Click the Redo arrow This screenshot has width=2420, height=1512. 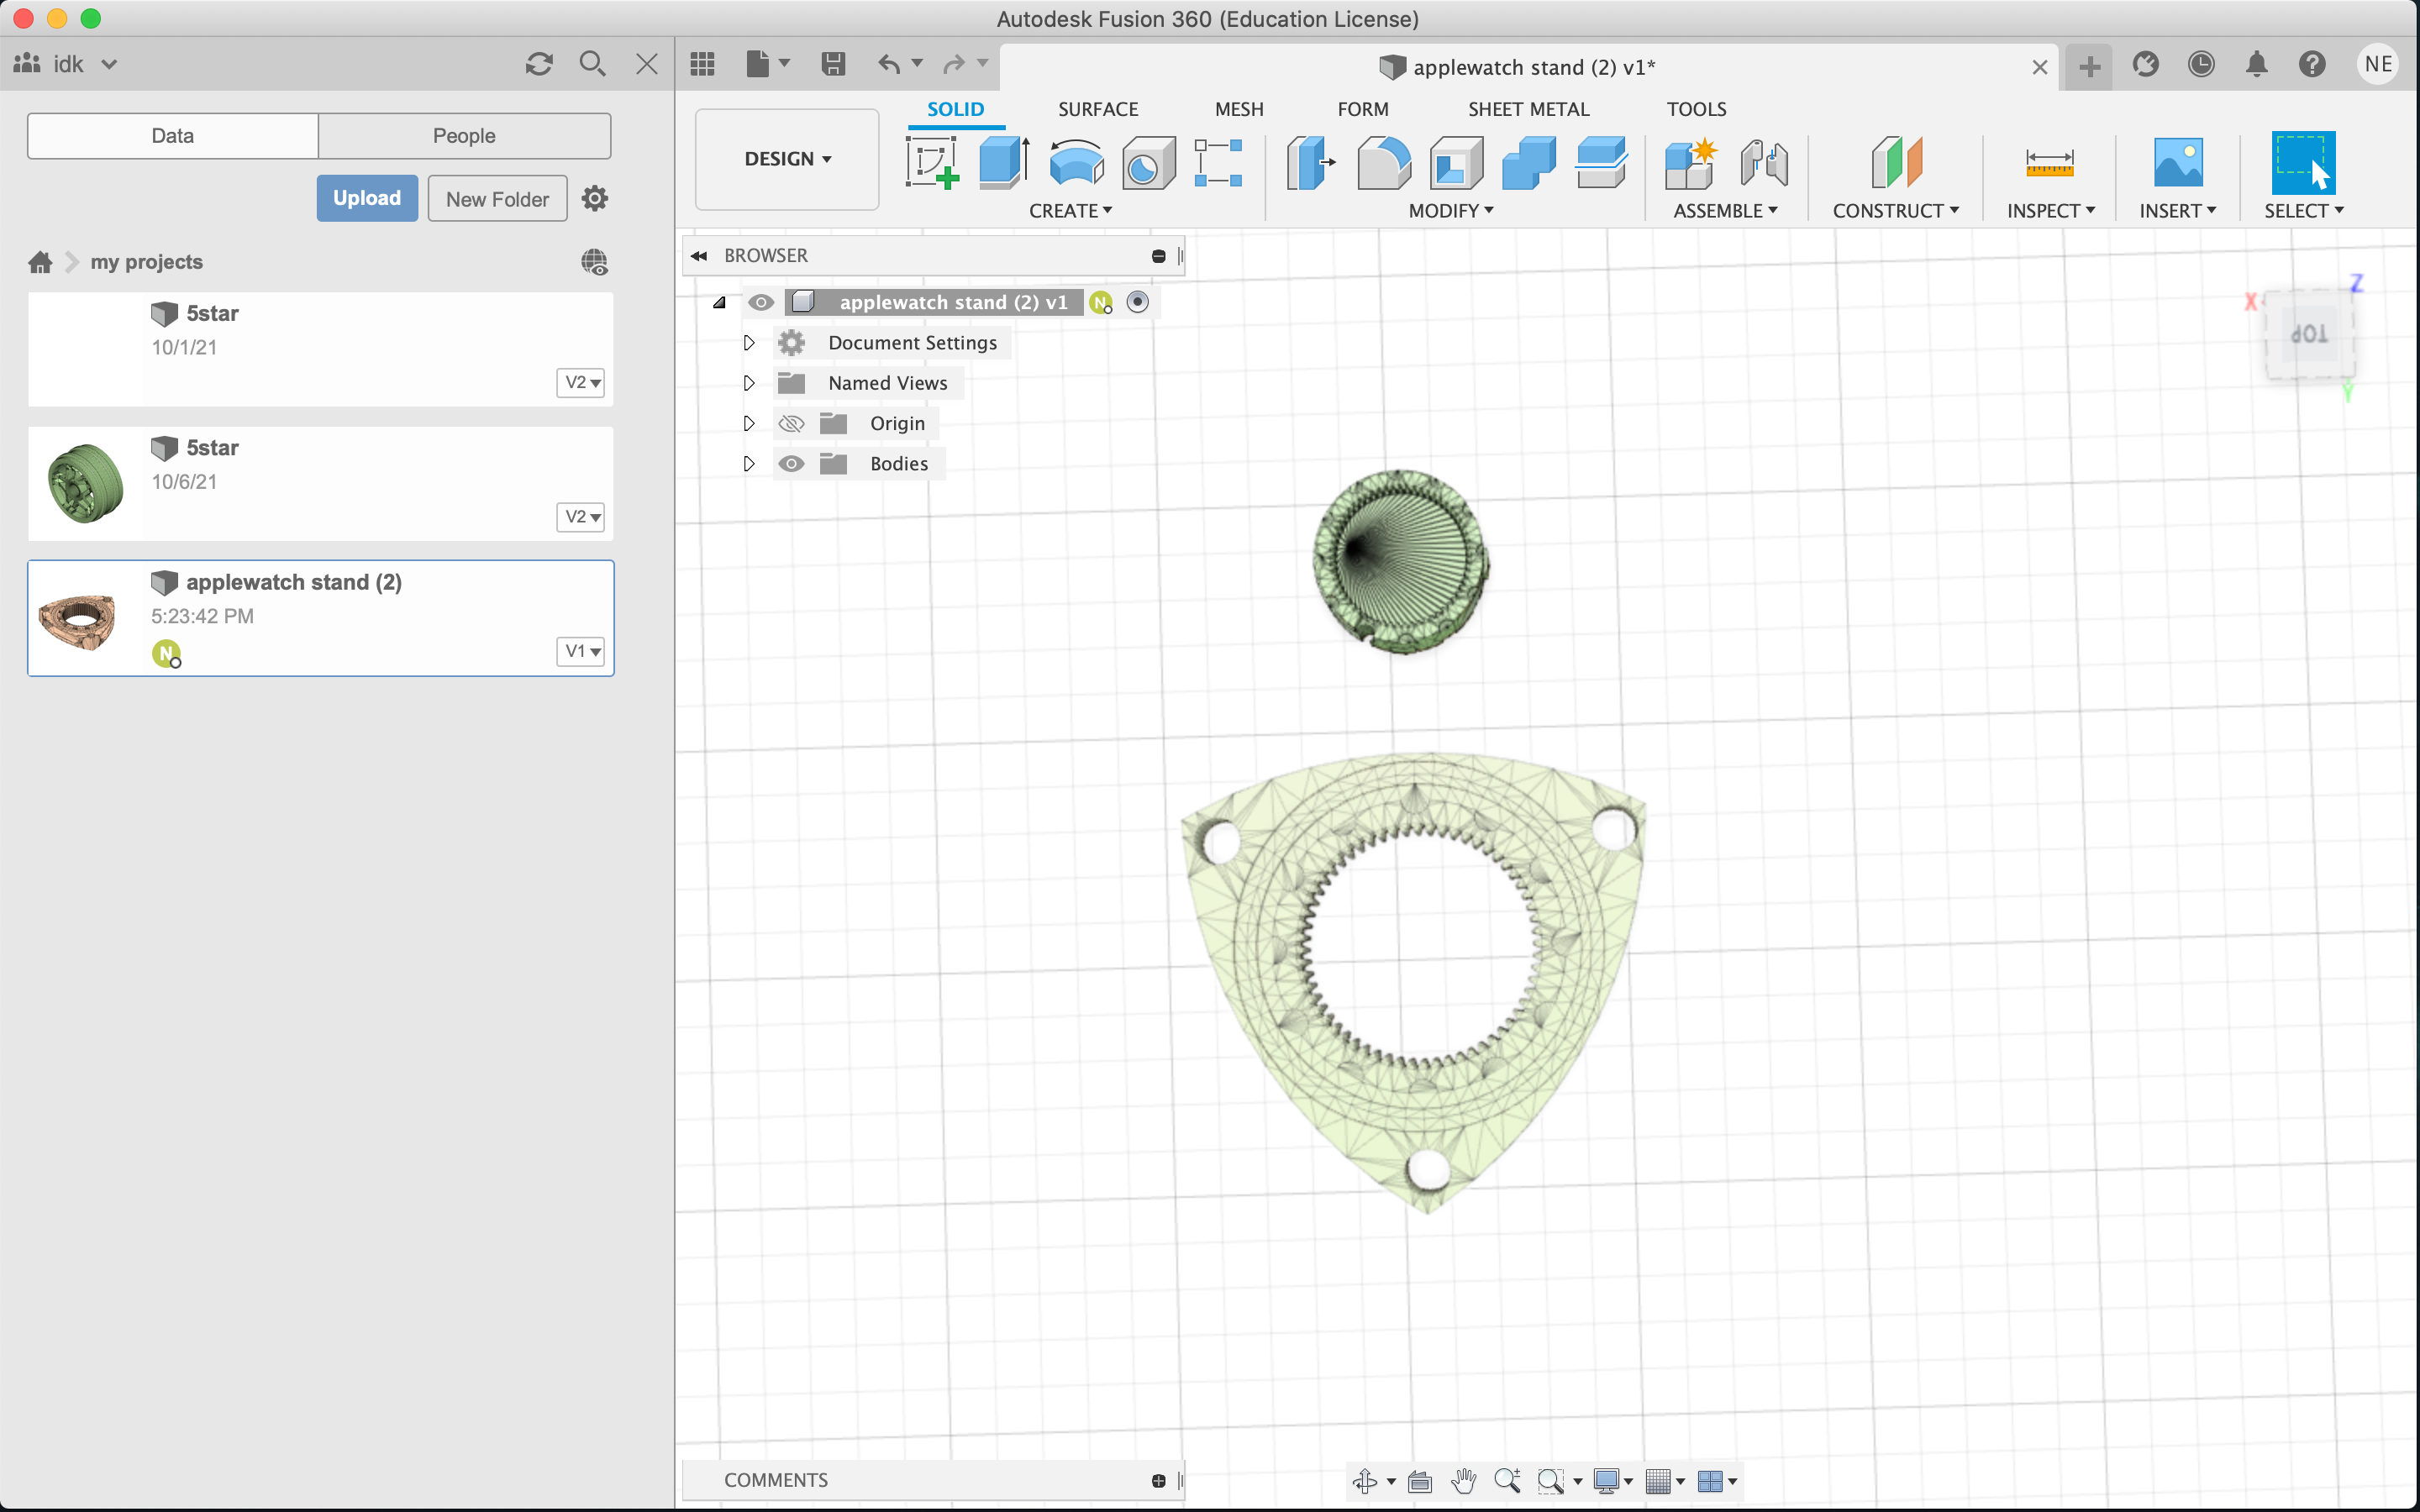(x=954, y=65)
